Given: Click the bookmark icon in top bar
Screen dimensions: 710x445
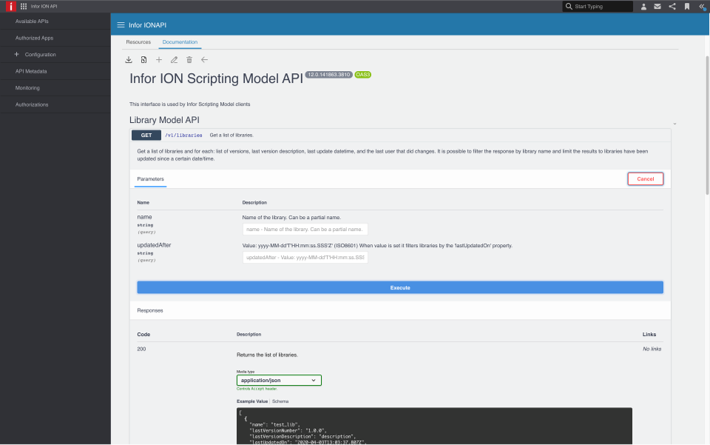Looking at the screenshot, I should click(x=687, y=6).
